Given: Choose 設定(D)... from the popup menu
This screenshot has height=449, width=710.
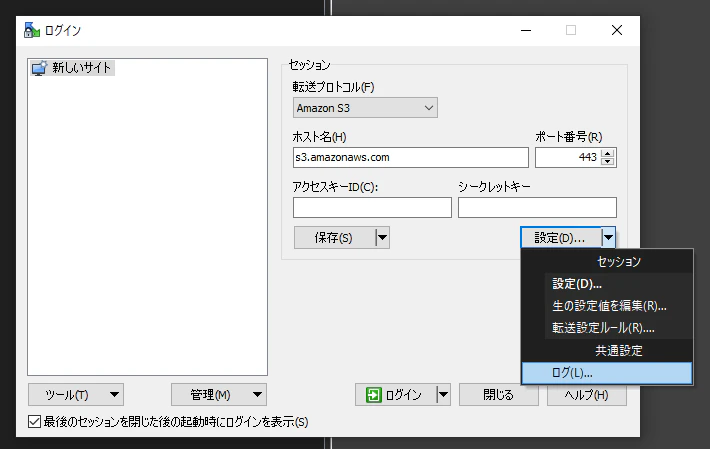Looking at the screenshot, I should [x=607, y=284].
